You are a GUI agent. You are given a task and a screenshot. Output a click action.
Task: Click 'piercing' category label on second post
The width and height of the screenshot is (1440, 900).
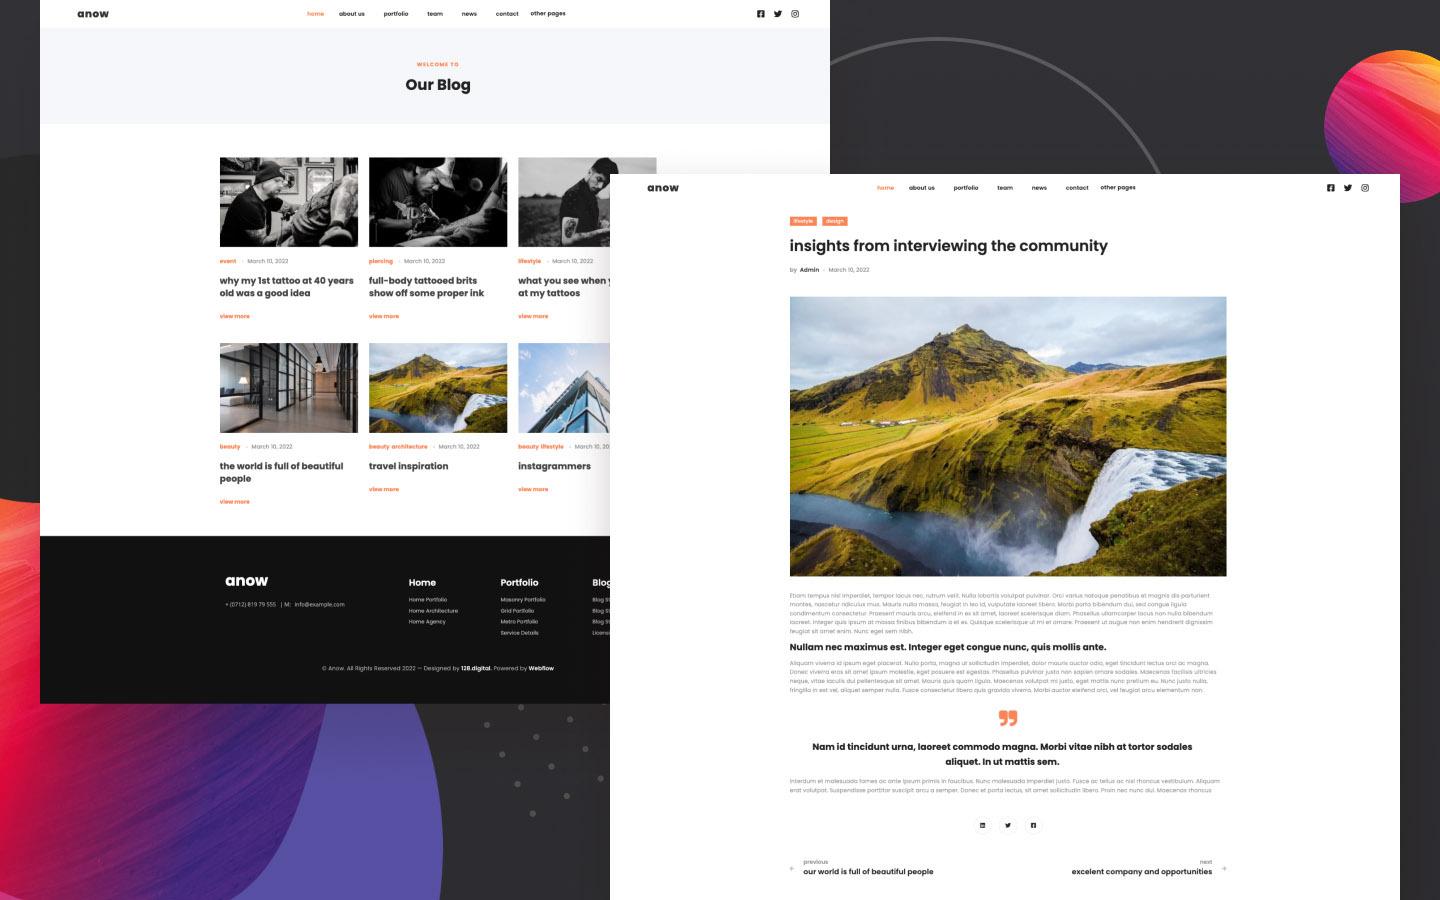pyautogui.click(x=381, y=261)
